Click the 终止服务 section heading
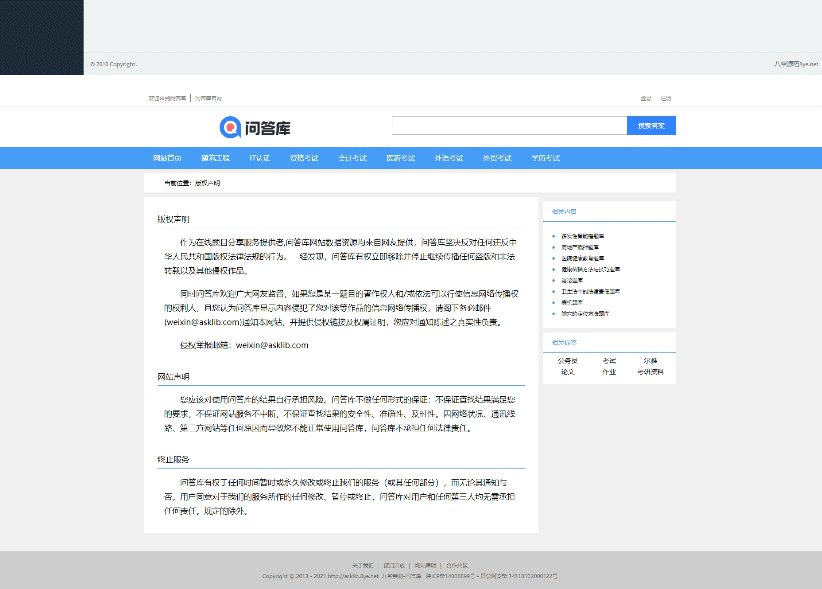Screen dimensions: 822x589 tap(174, 459)
